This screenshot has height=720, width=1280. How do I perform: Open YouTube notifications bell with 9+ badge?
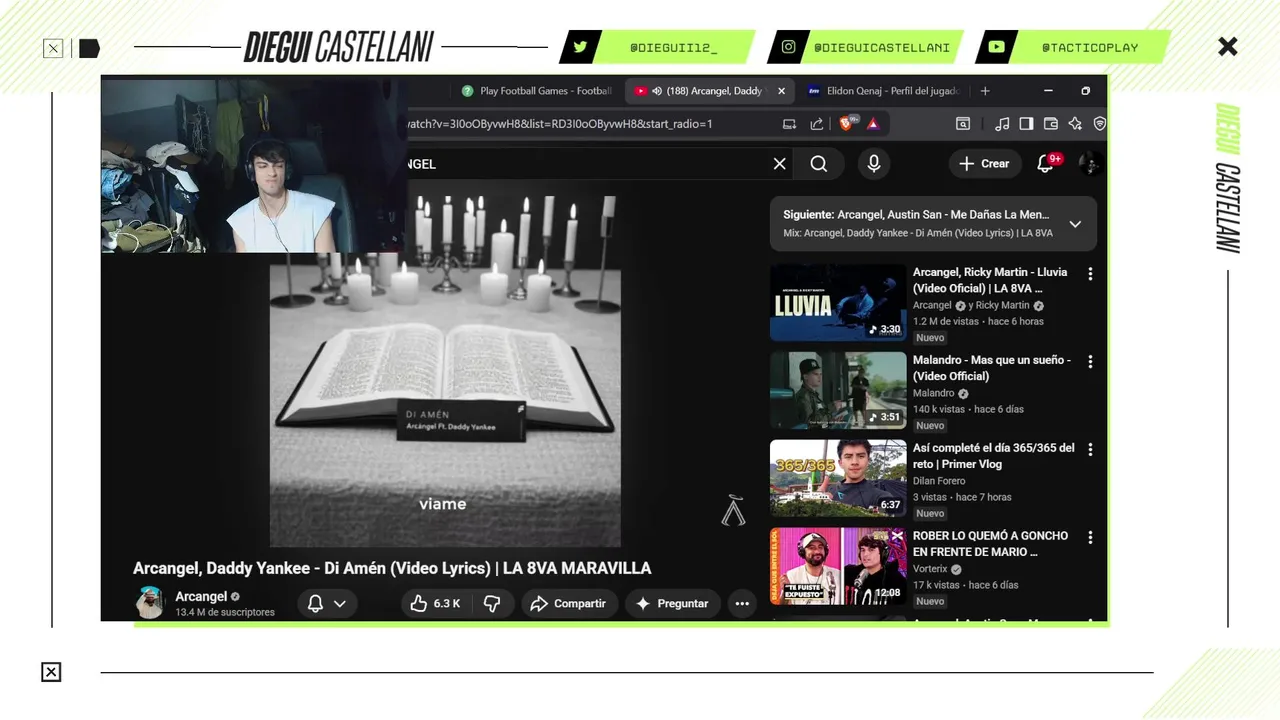coord(1046,164)
